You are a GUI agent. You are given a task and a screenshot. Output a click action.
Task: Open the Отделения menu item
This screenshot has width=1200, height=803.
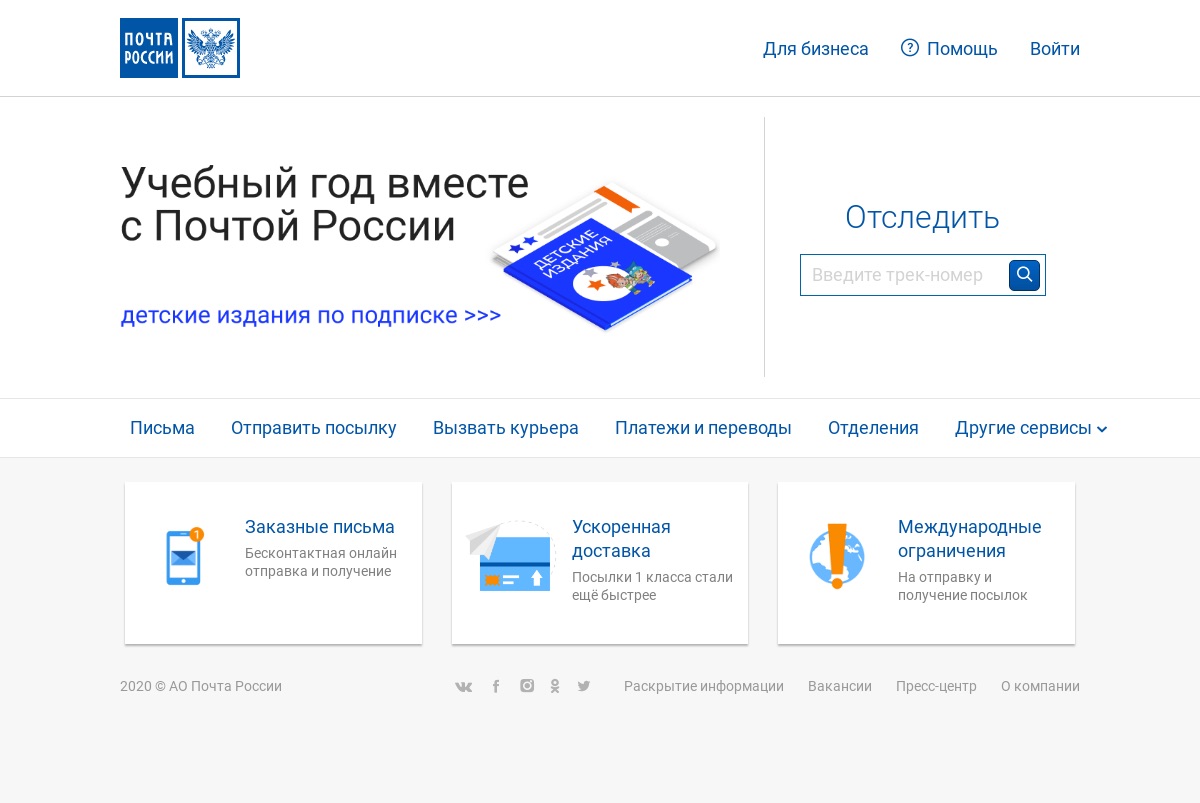[873, 428]
